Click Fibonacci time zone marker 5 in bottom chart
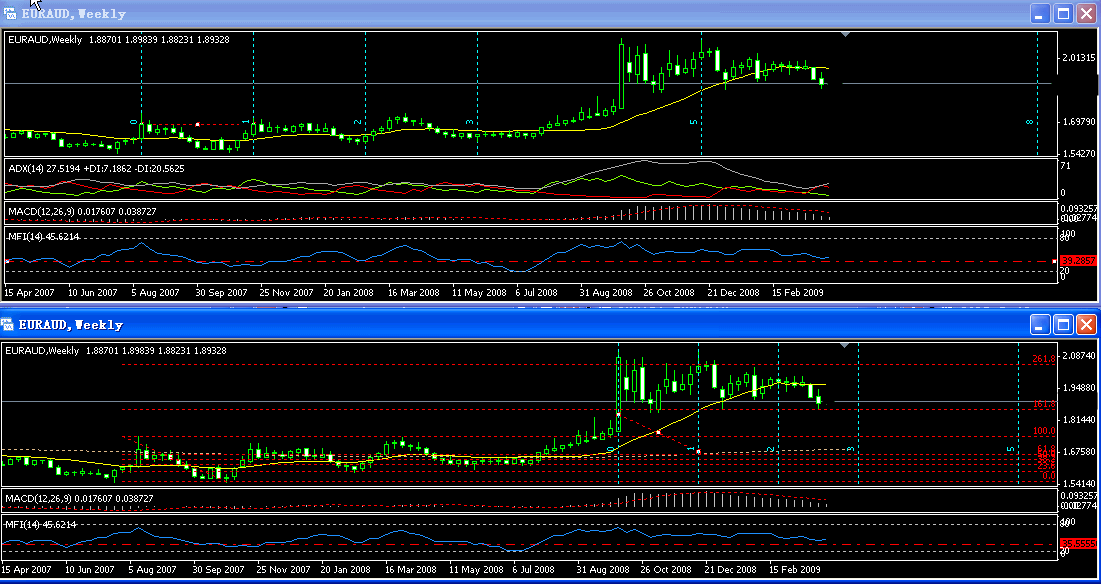This screenshot has height=584, width=1101. pyautogui.click(x=1011, y=449)
